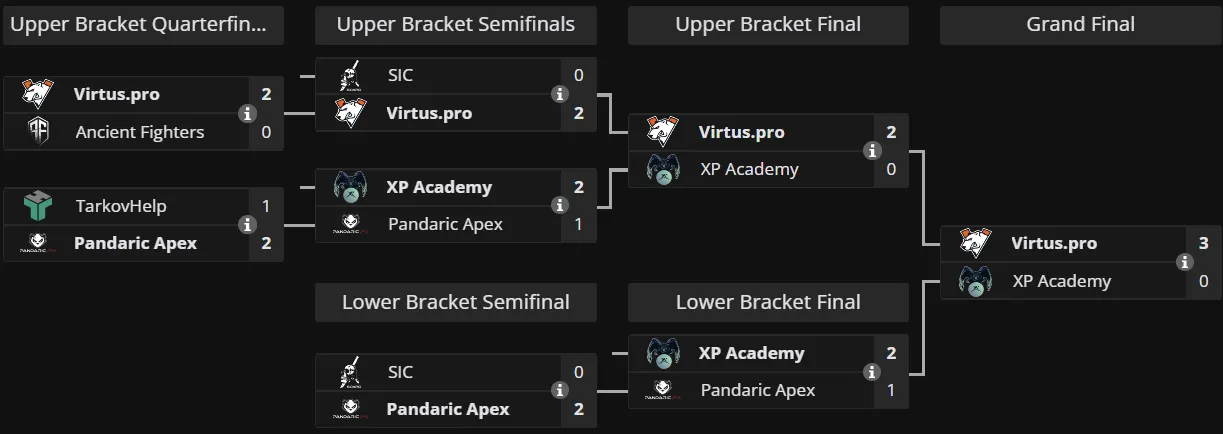Select the Upper Bracket Quarterfinals header

pos(143,25)
